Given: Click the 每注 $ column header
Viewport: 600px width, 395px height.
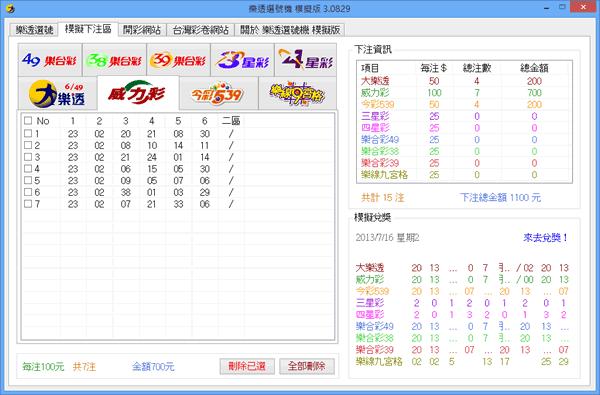Looking at the screenshot, I should 434,68.
